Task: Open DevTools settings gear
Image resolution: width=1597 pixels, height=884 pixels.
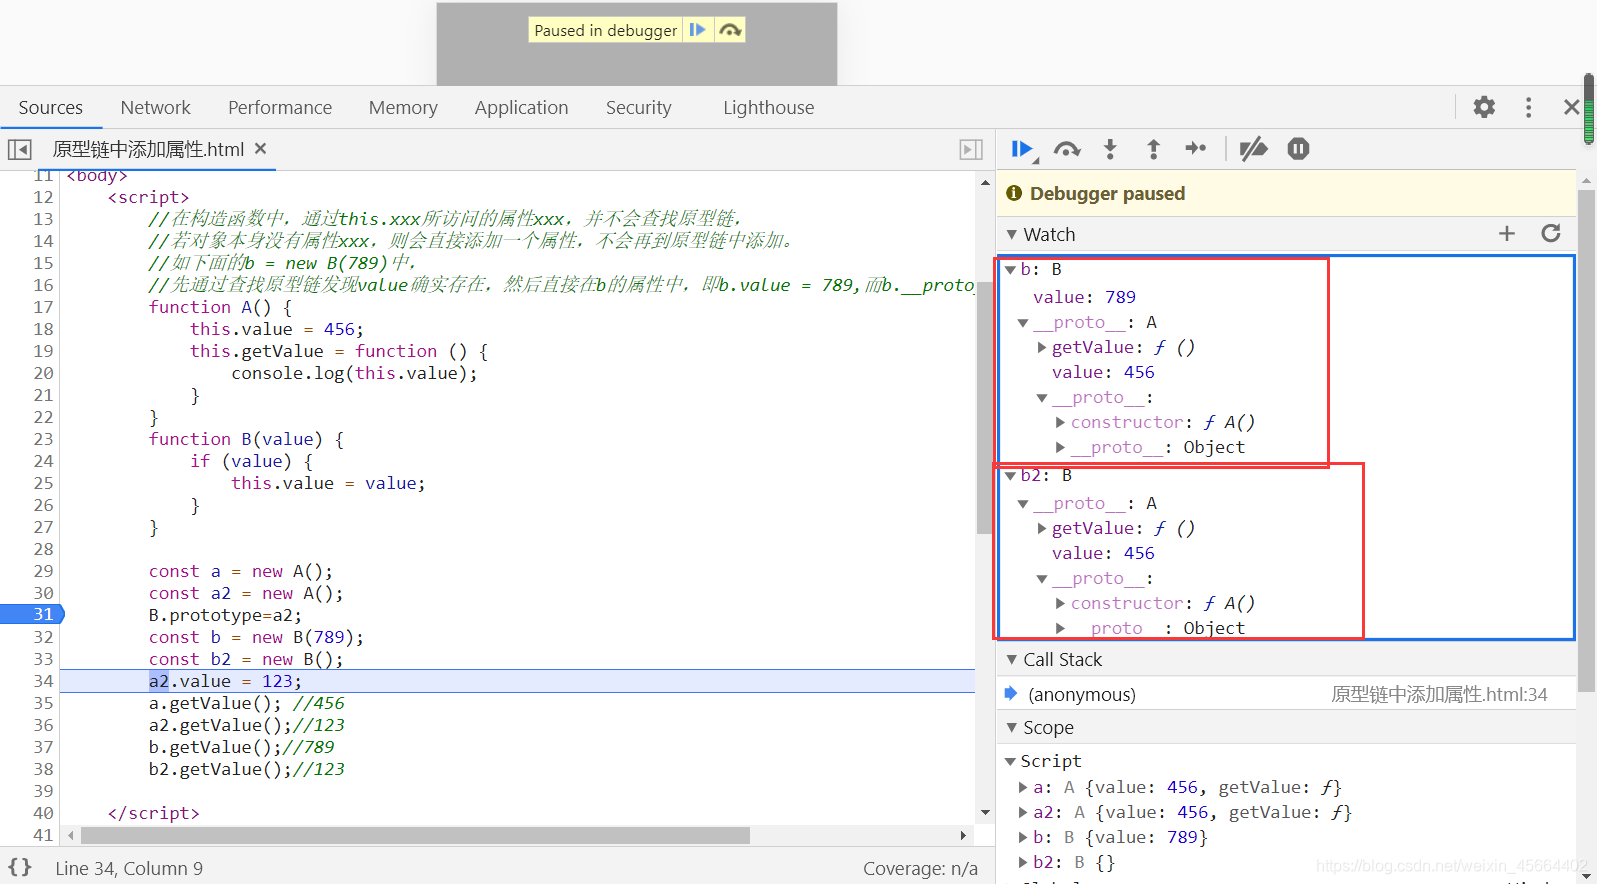Action: coord(1484,107)
